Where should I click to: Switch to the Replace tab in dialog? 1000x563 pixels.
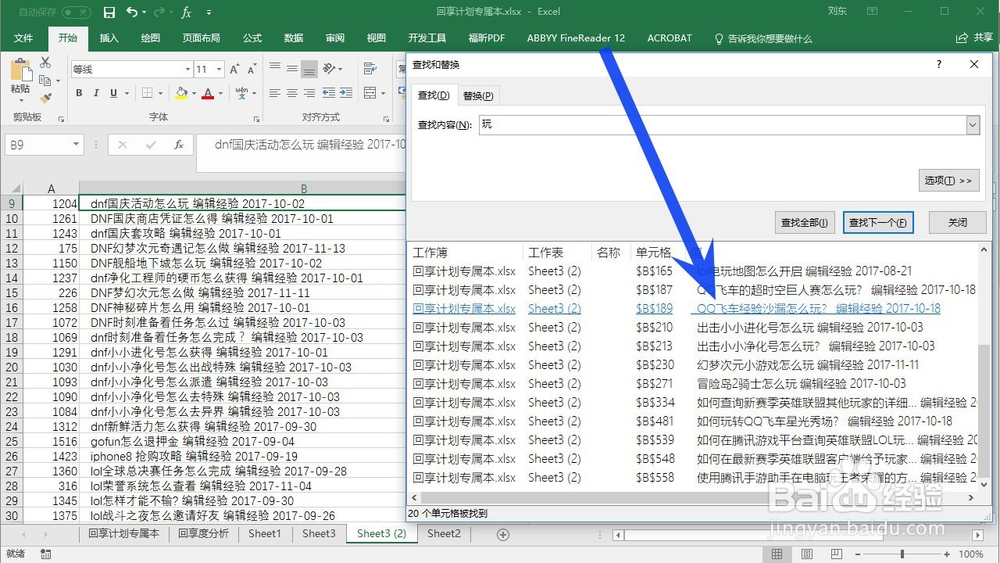coord(478,96)
